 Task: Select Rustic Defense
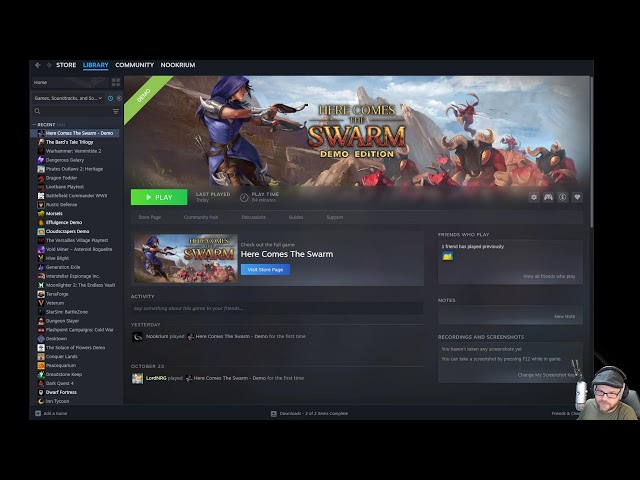click(61, 205)
